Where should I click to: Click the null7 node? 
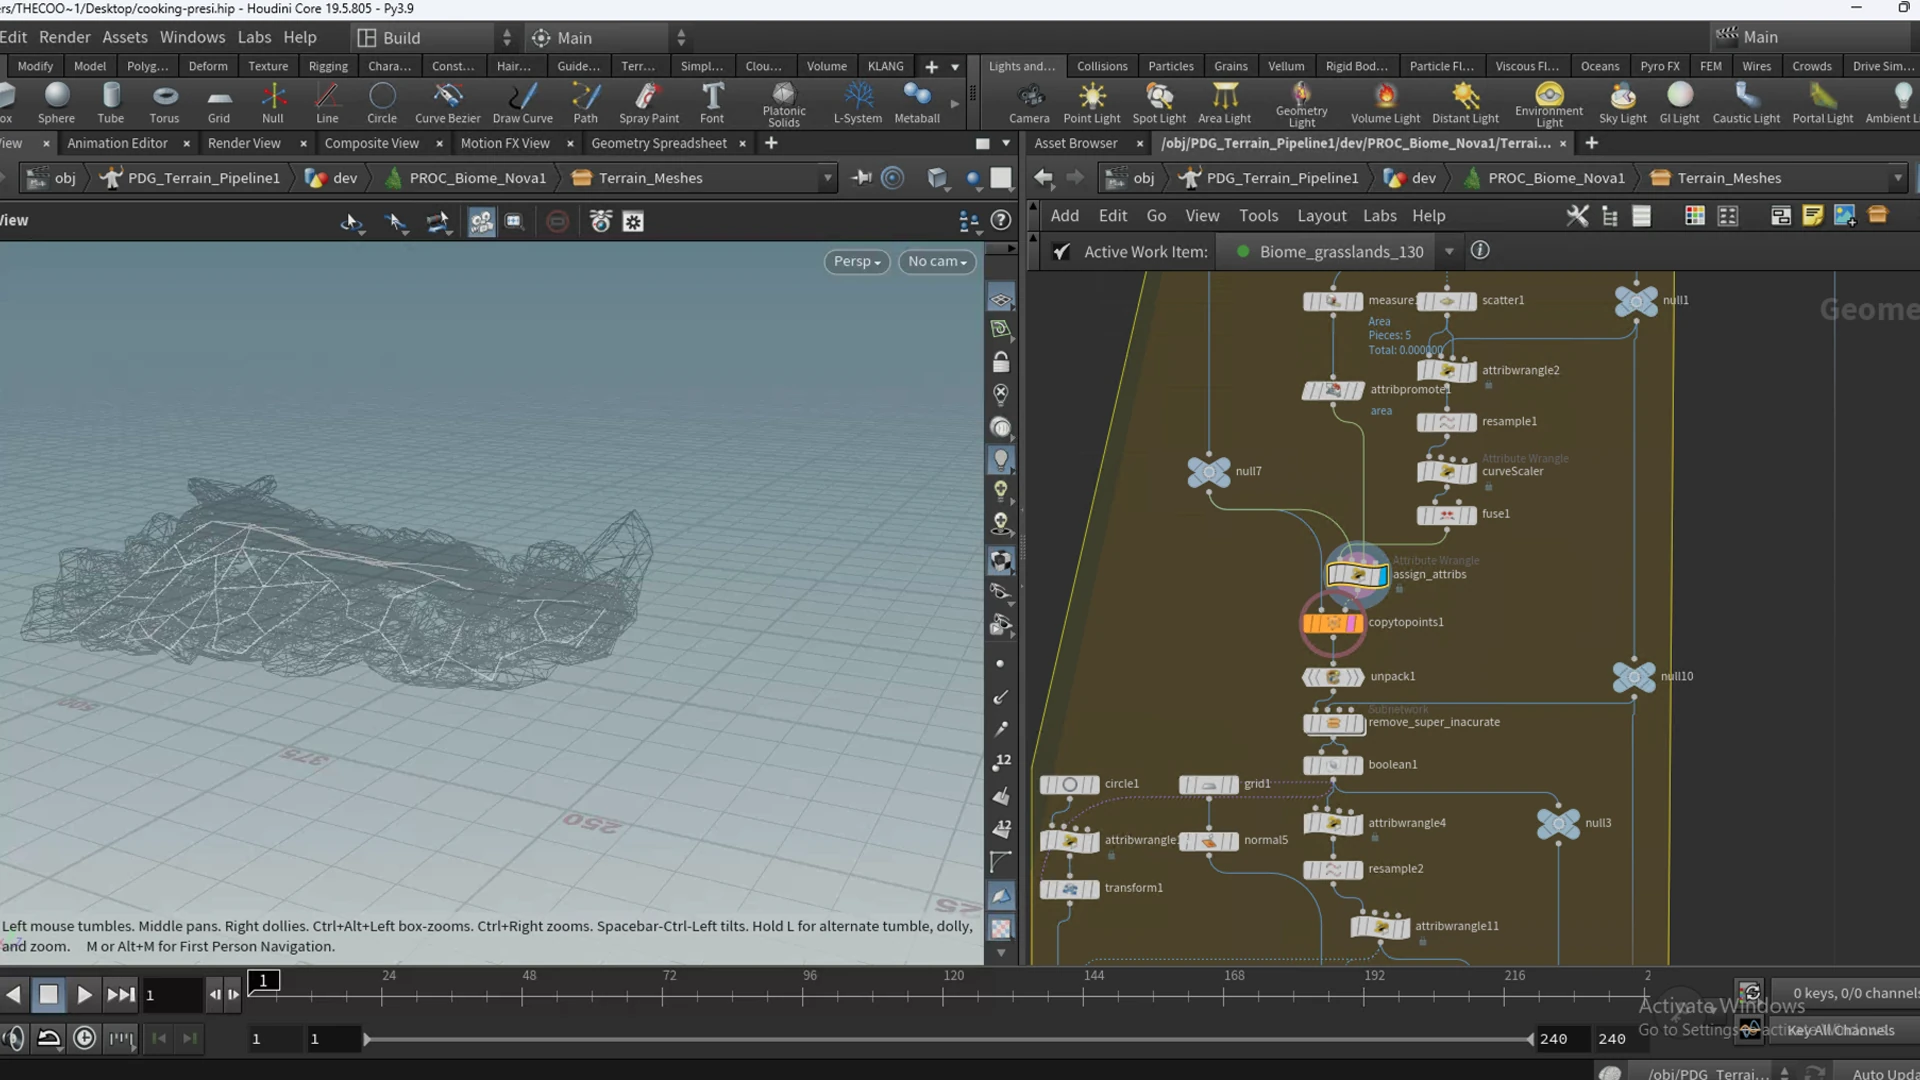(1208, 471)
